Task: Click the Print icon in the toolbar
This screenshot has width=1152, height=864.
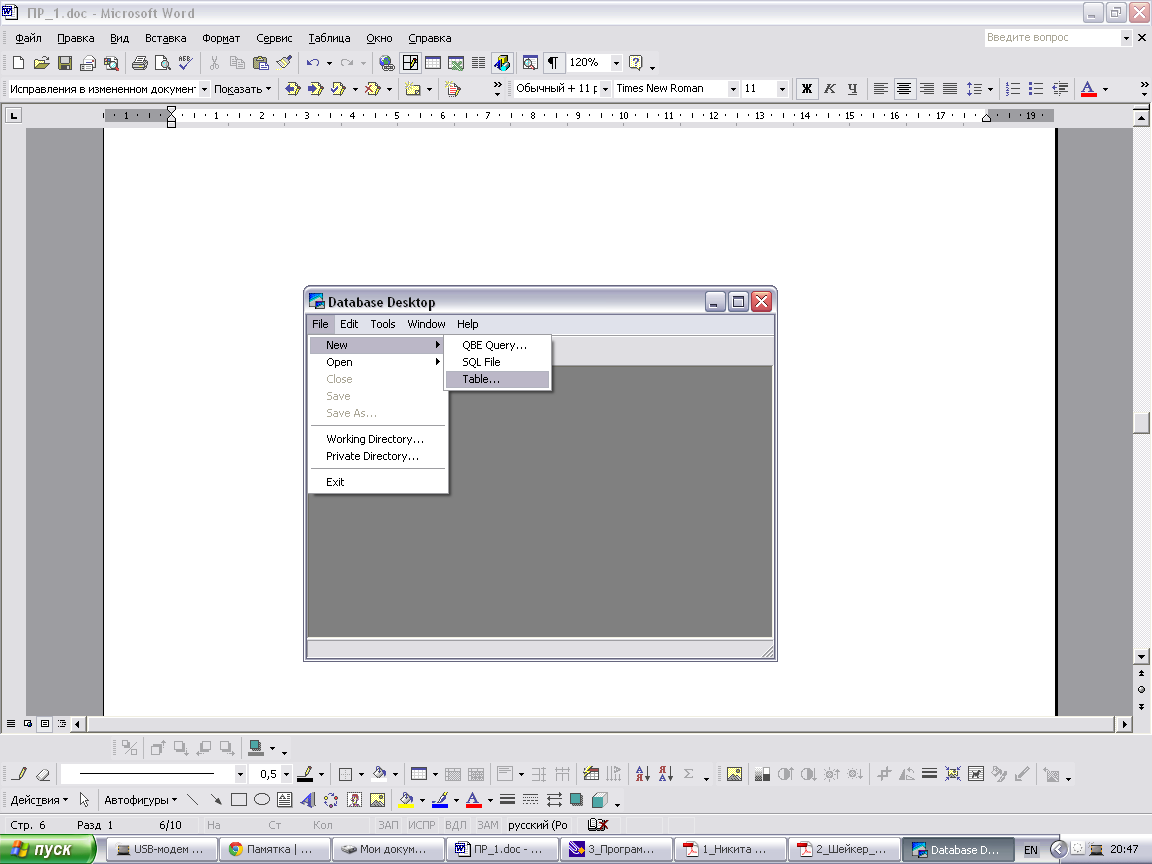Action: point(140,63)
